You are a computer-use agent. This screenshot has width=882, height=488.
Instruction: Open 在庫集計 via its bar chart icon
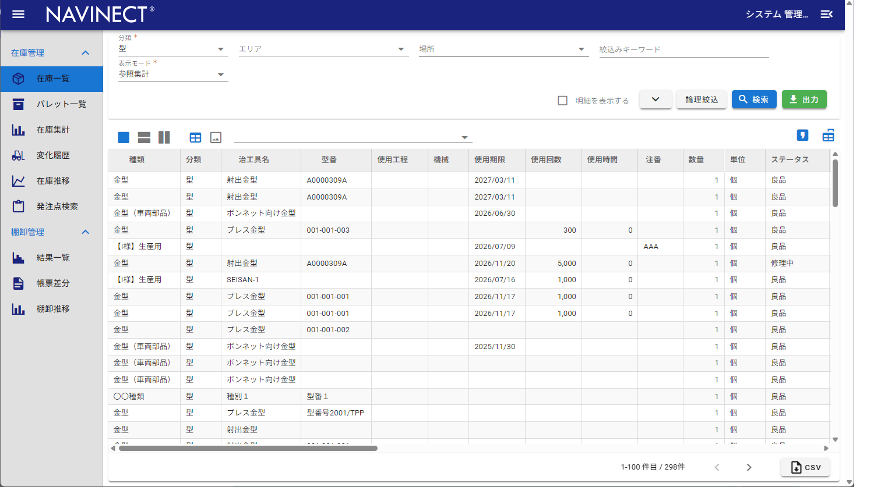19,130
